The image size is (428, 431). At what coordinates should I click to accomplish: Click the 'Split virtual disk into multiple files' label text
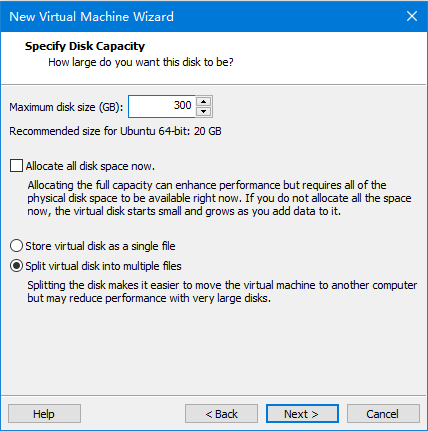[103, 266]
